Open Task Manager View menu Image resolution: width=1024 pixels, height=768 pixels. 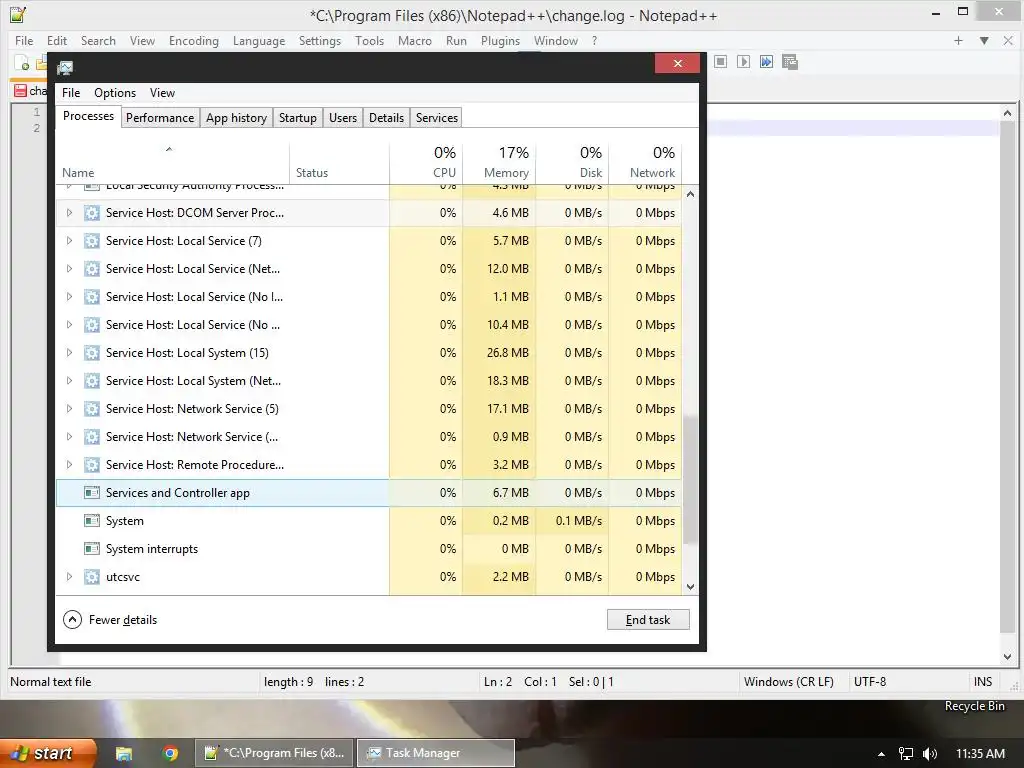coord(162,93)
